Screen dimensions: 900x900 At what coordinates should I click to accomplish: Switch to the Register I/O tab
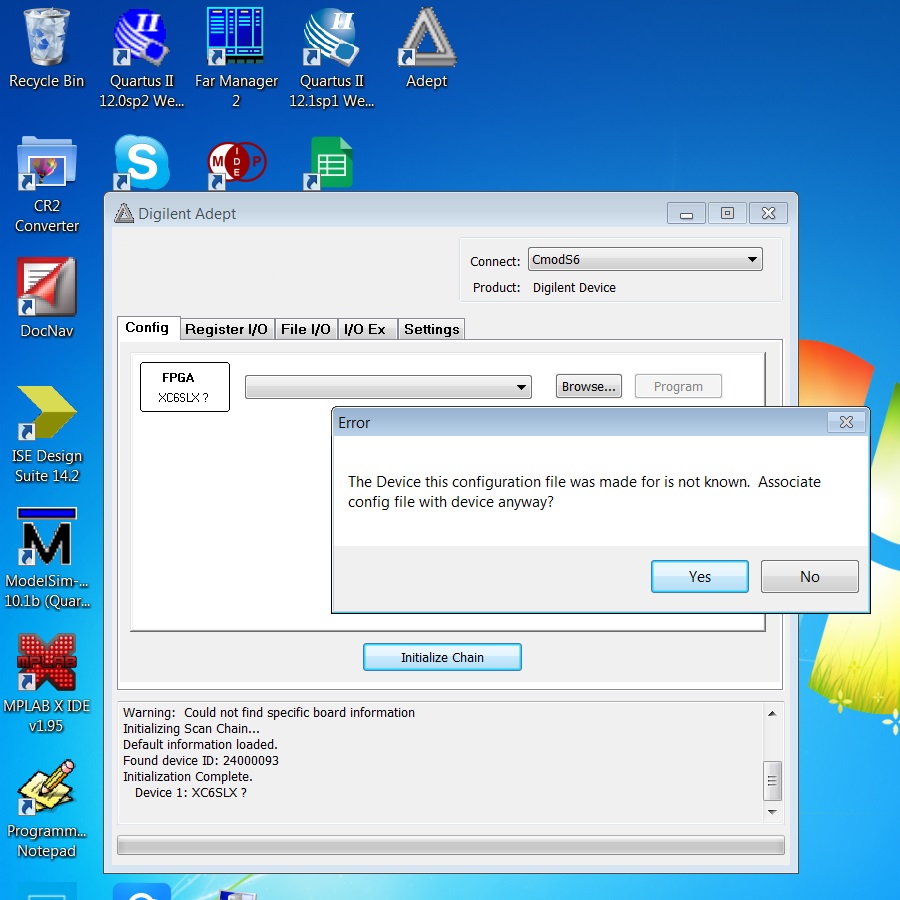point(226,329)
